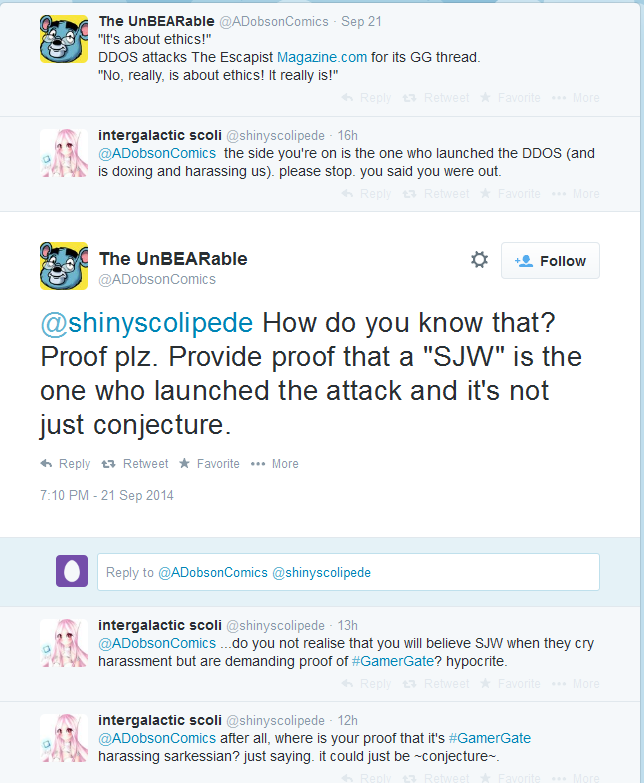The image size is (644, 783).
Task: Follow The UnBEARable account
Action: pos(550,261)
